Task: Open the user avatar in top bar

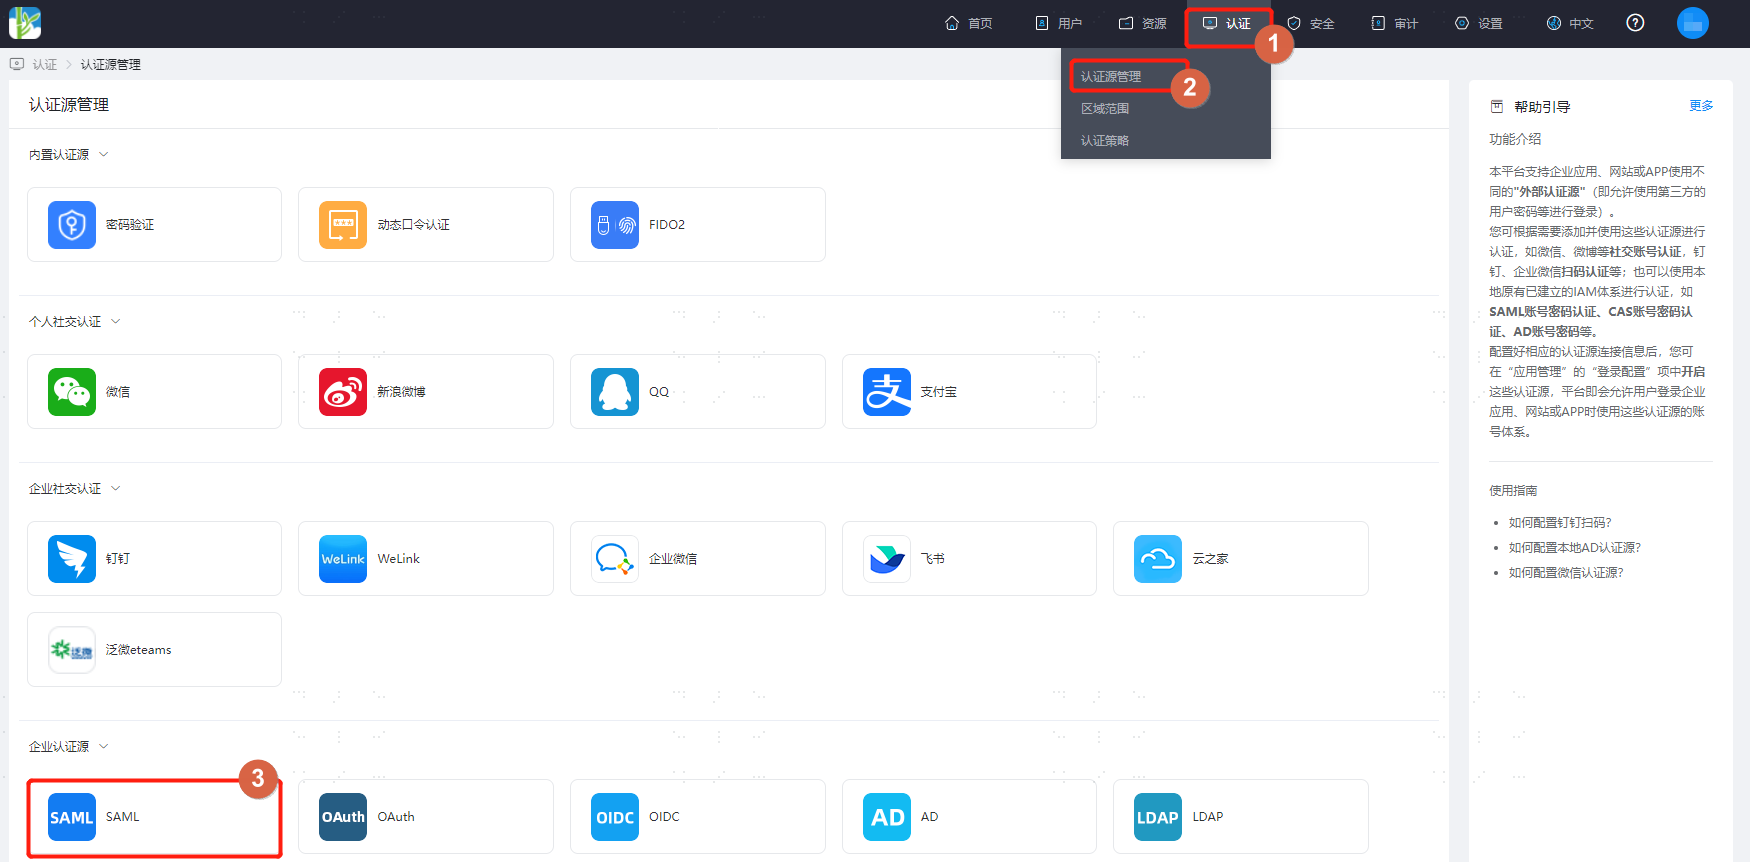Action: tap(1692, 23)
